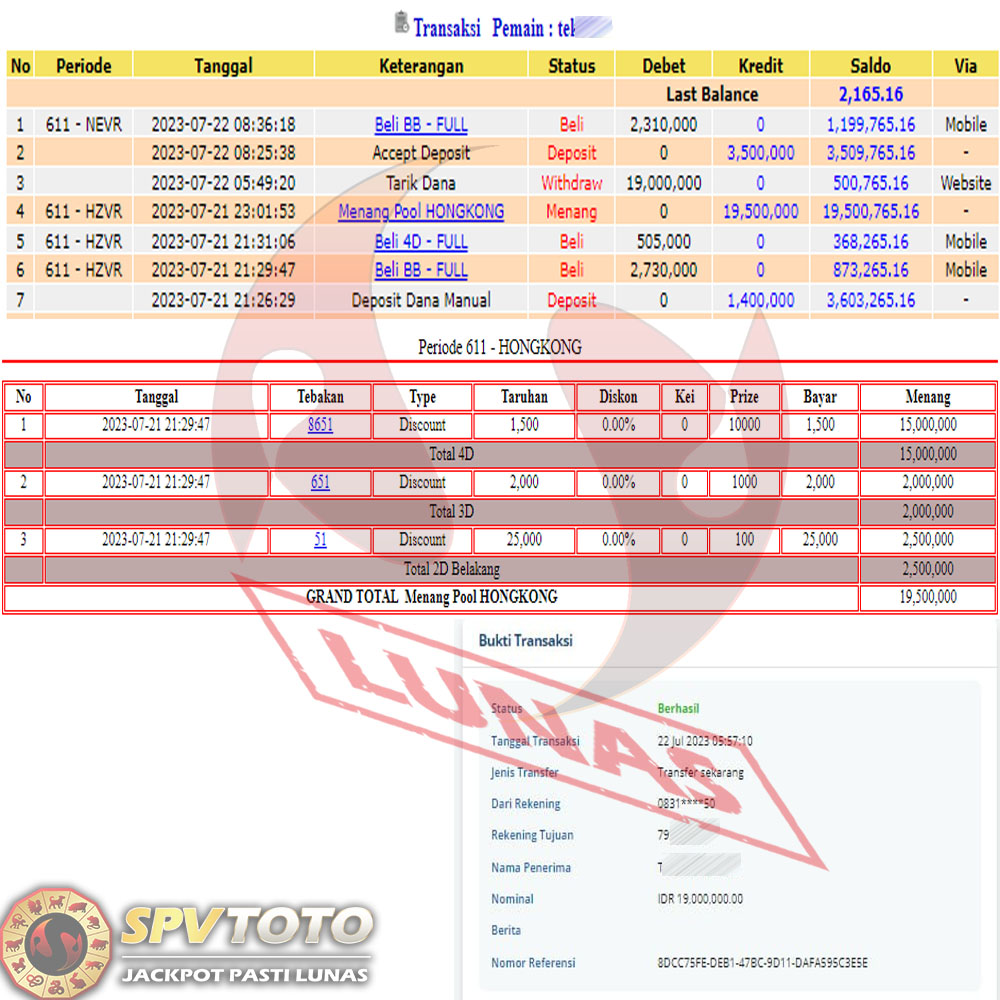Click the SPVTOTO logo text
1000x1000 pixels.
tap(245, 928)
